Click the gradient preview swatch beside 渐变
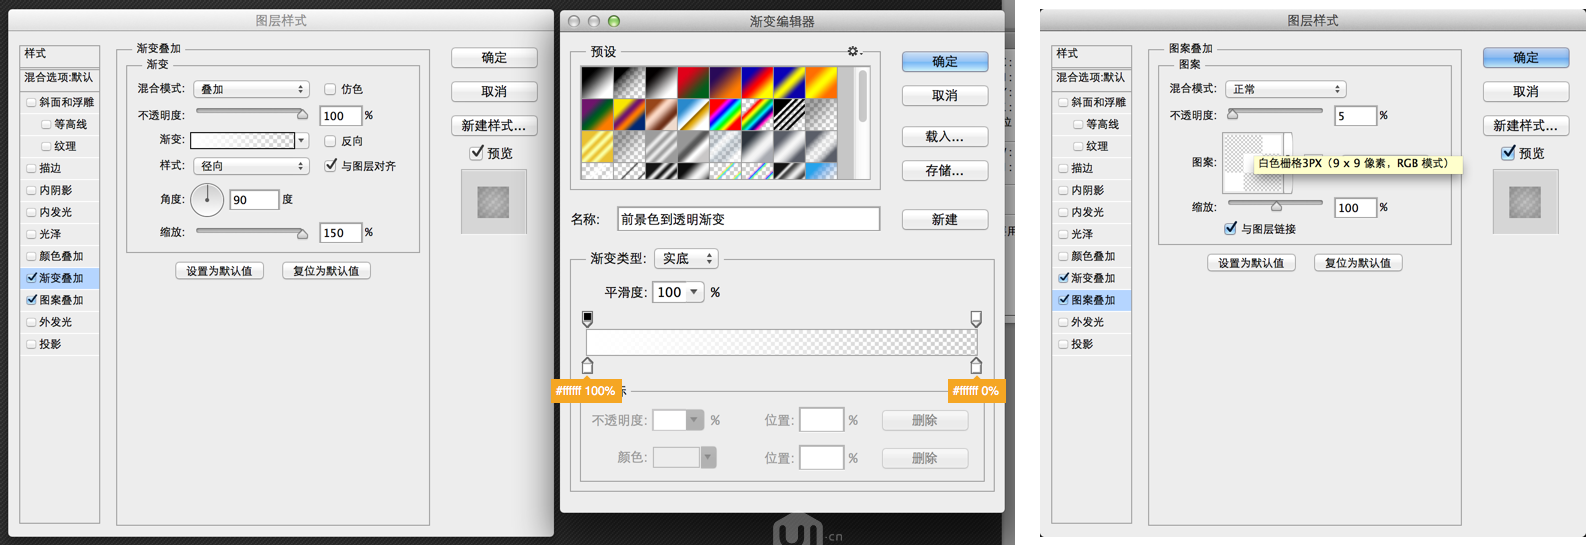Image resolution: width=1586 pixels, height=545 pixels. tap(242, 141)
